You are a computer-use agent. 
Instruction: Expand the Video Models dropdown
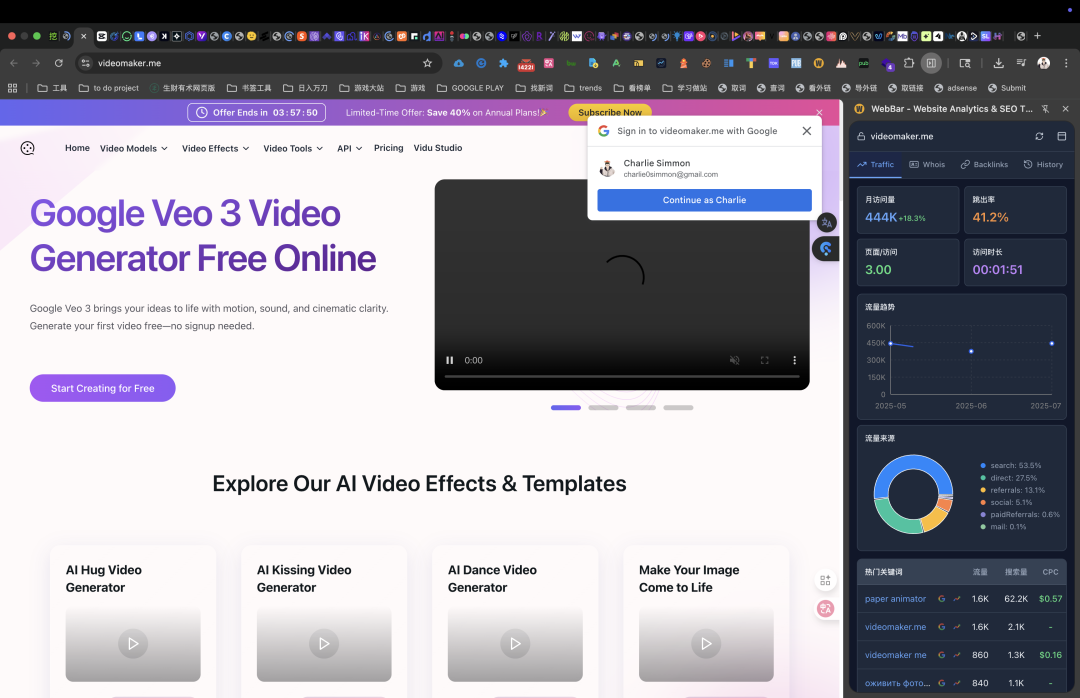point(134,148)
